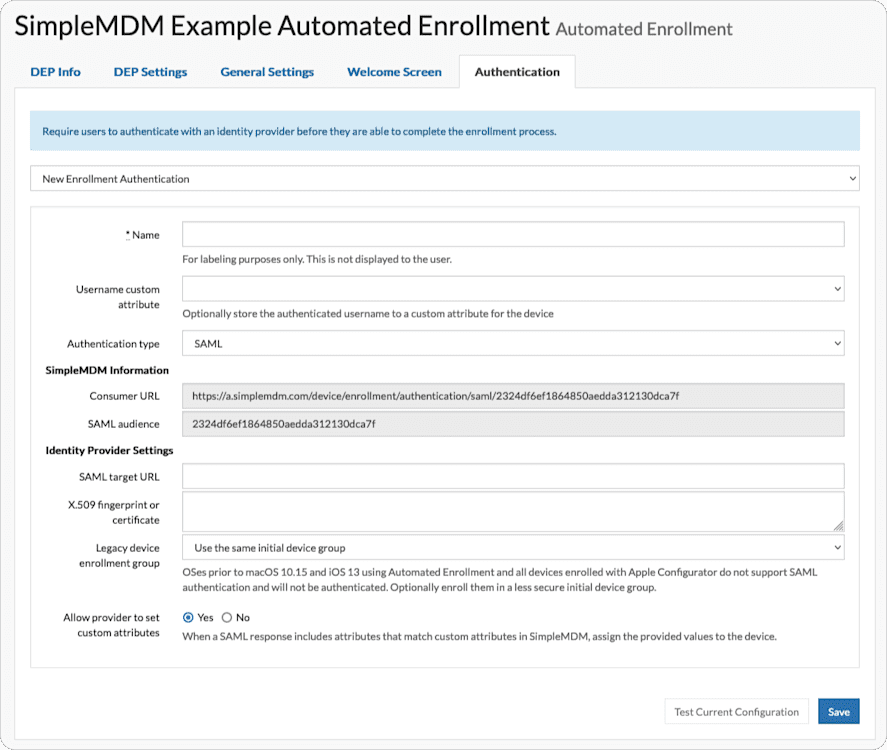Open the DEP Info tab
The height and width of the screenshot is (750, 887).
pyautogui.click(x=55, y=72)
